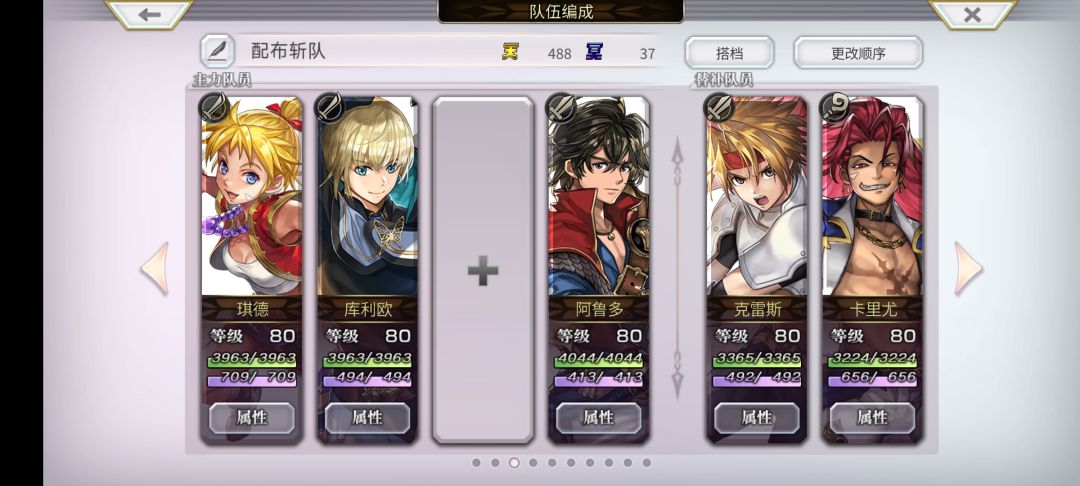The image size is (1080, 486).
Task: Click the yellow 天 attribute icon
Action: (510, 52)
